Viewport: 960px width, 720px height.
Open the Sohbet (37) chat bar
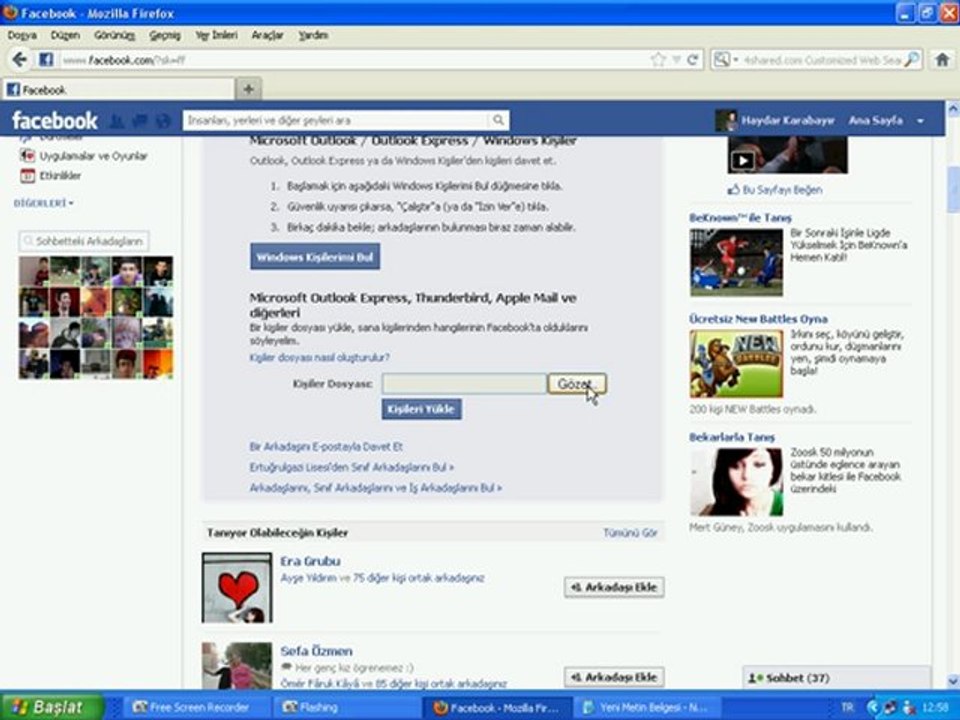pos(836,678)
